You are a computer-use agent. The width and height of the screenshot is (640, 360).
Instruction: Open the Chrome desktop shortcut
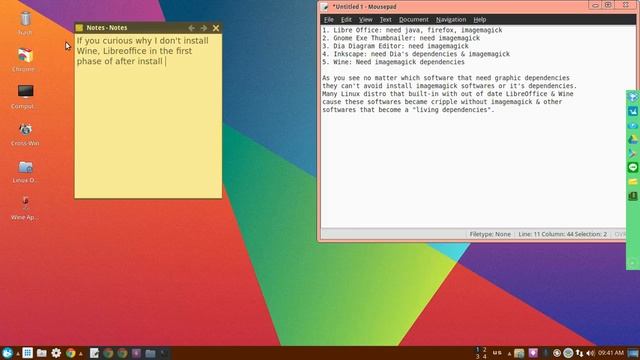tap(25, 60)
